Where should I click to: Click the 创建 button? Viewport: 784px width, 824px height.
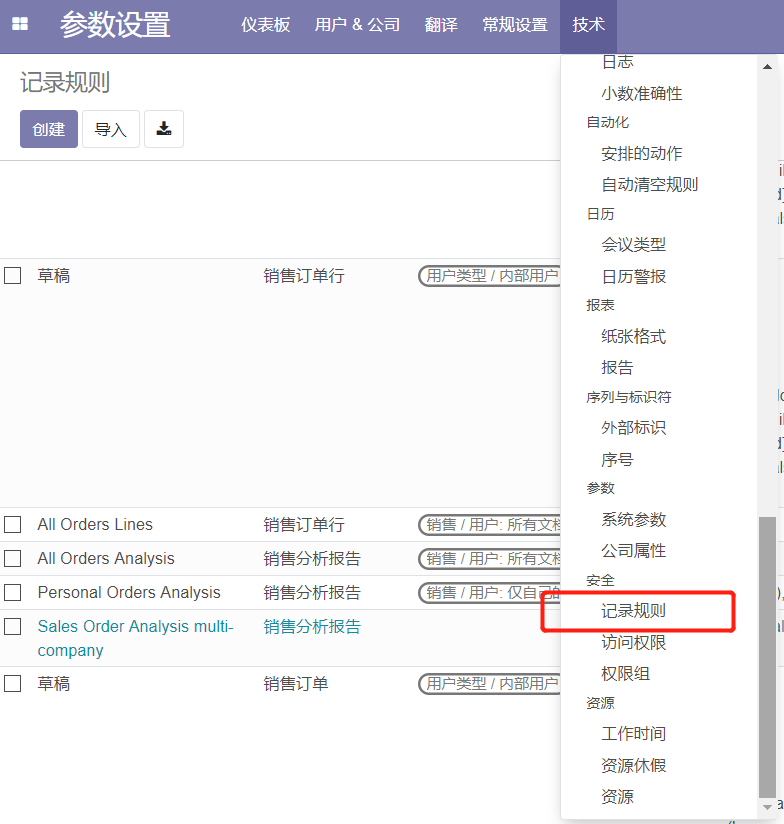click(x=49, y=129)
